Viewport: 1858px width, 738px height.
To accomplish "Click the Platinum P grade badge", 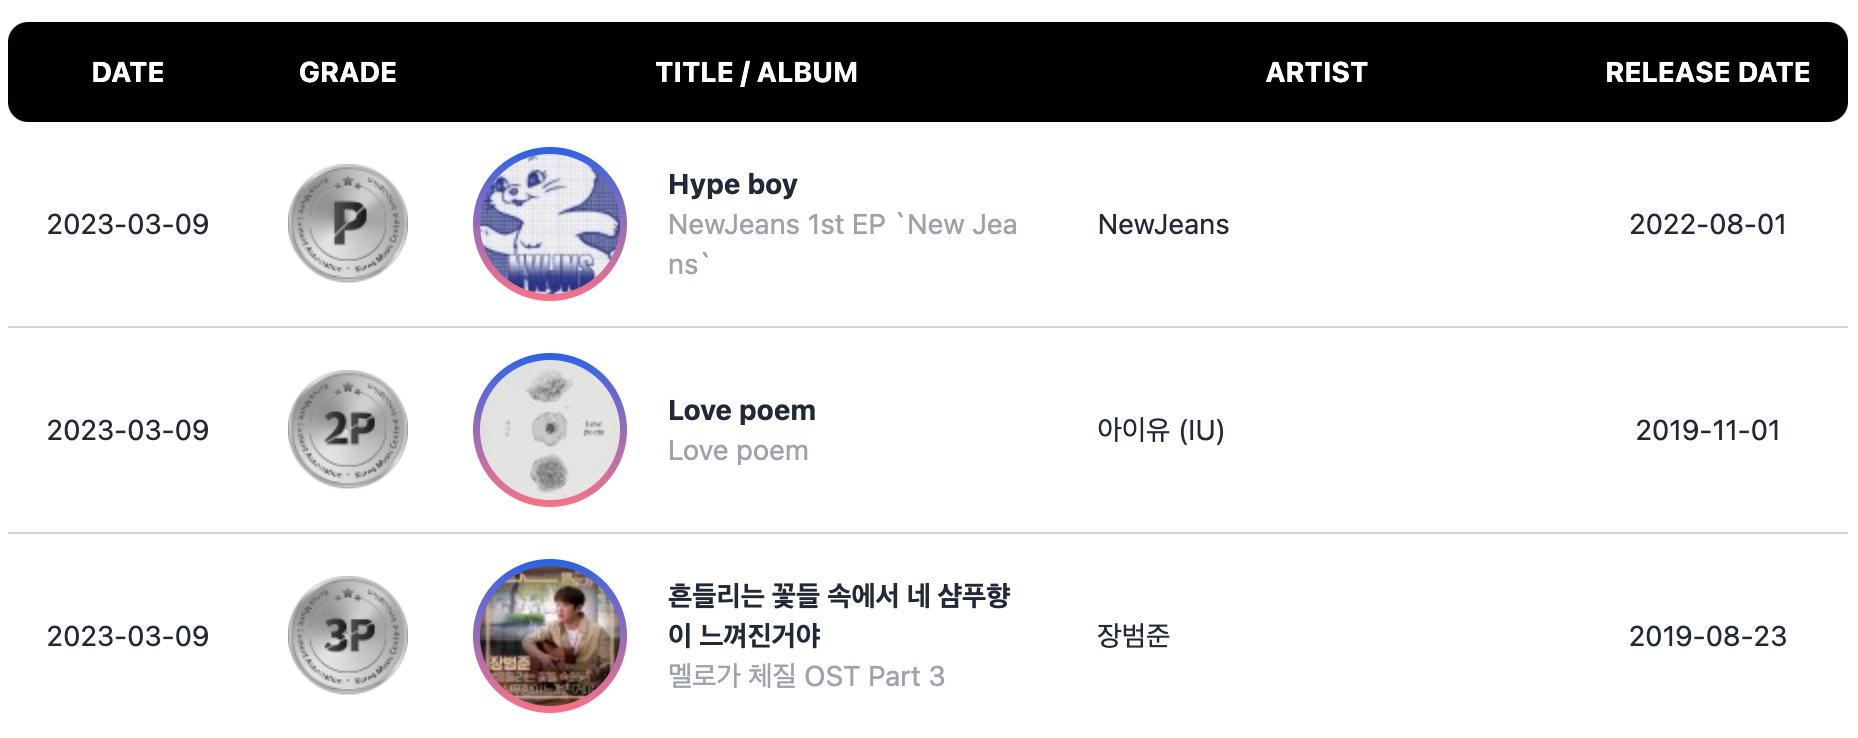I will pyautogui.click(x=348, y=223).
